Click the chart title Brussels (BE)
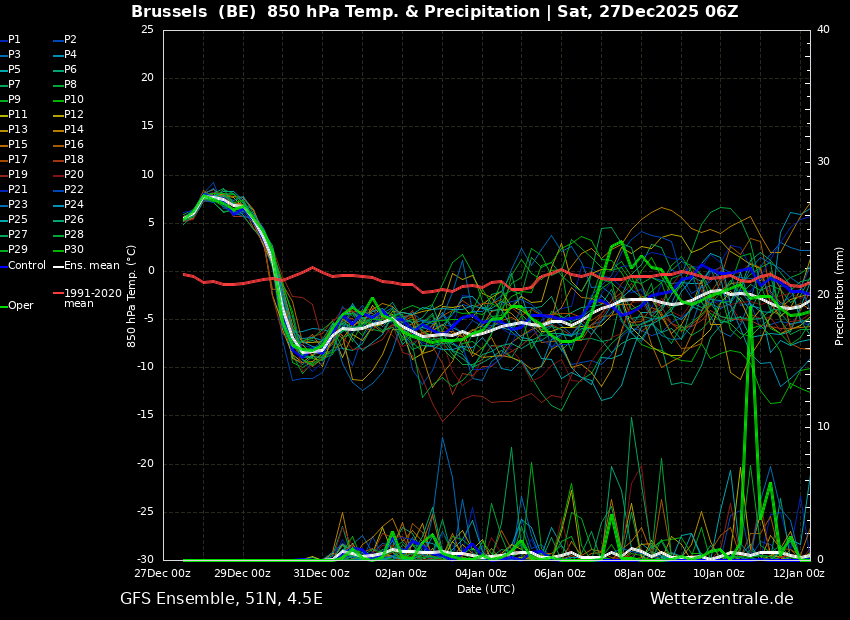Image resolution: width=850 pixels, height=620 pixels. [193, 11]
